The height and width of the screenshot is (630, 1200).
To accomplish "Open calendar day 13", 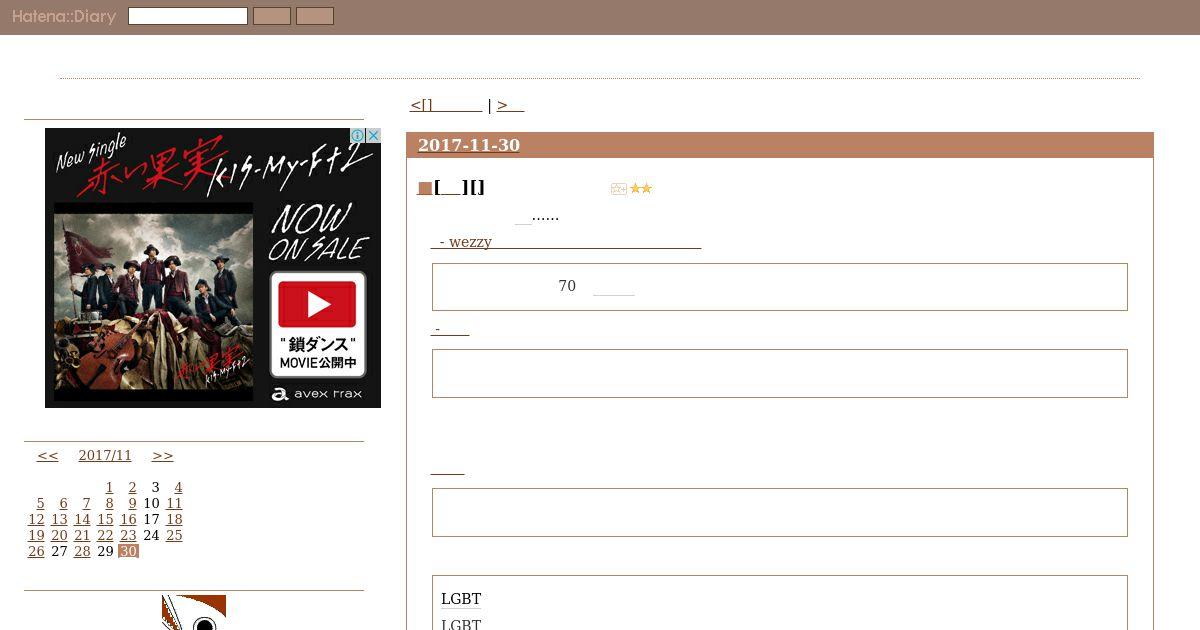I will point(59,520).
